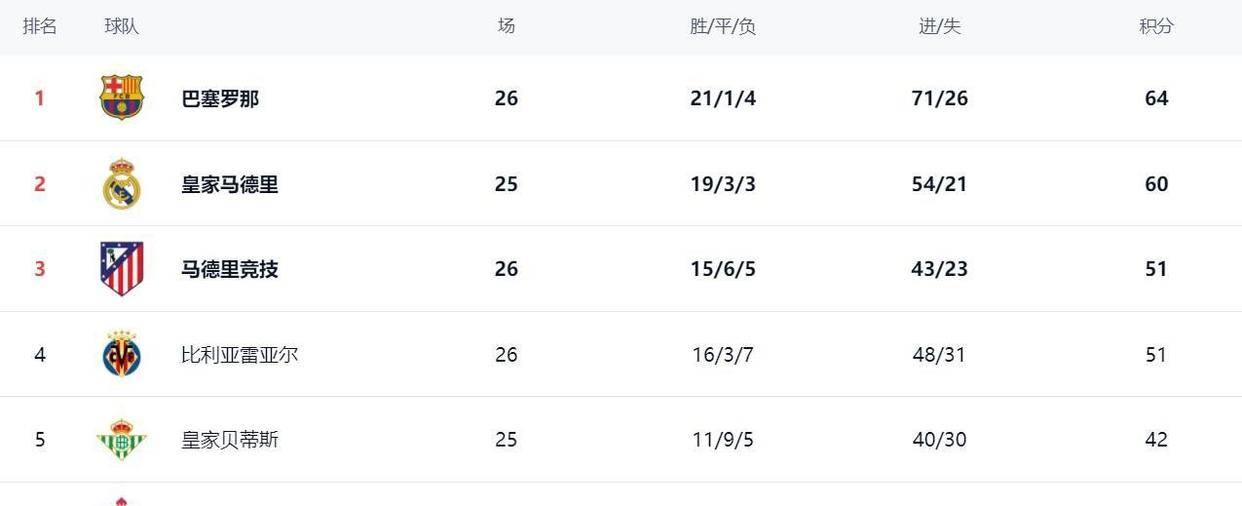Go to the 皇家贝蒂斯 team page
The image size is (1242, 506).
click(230, 440)
